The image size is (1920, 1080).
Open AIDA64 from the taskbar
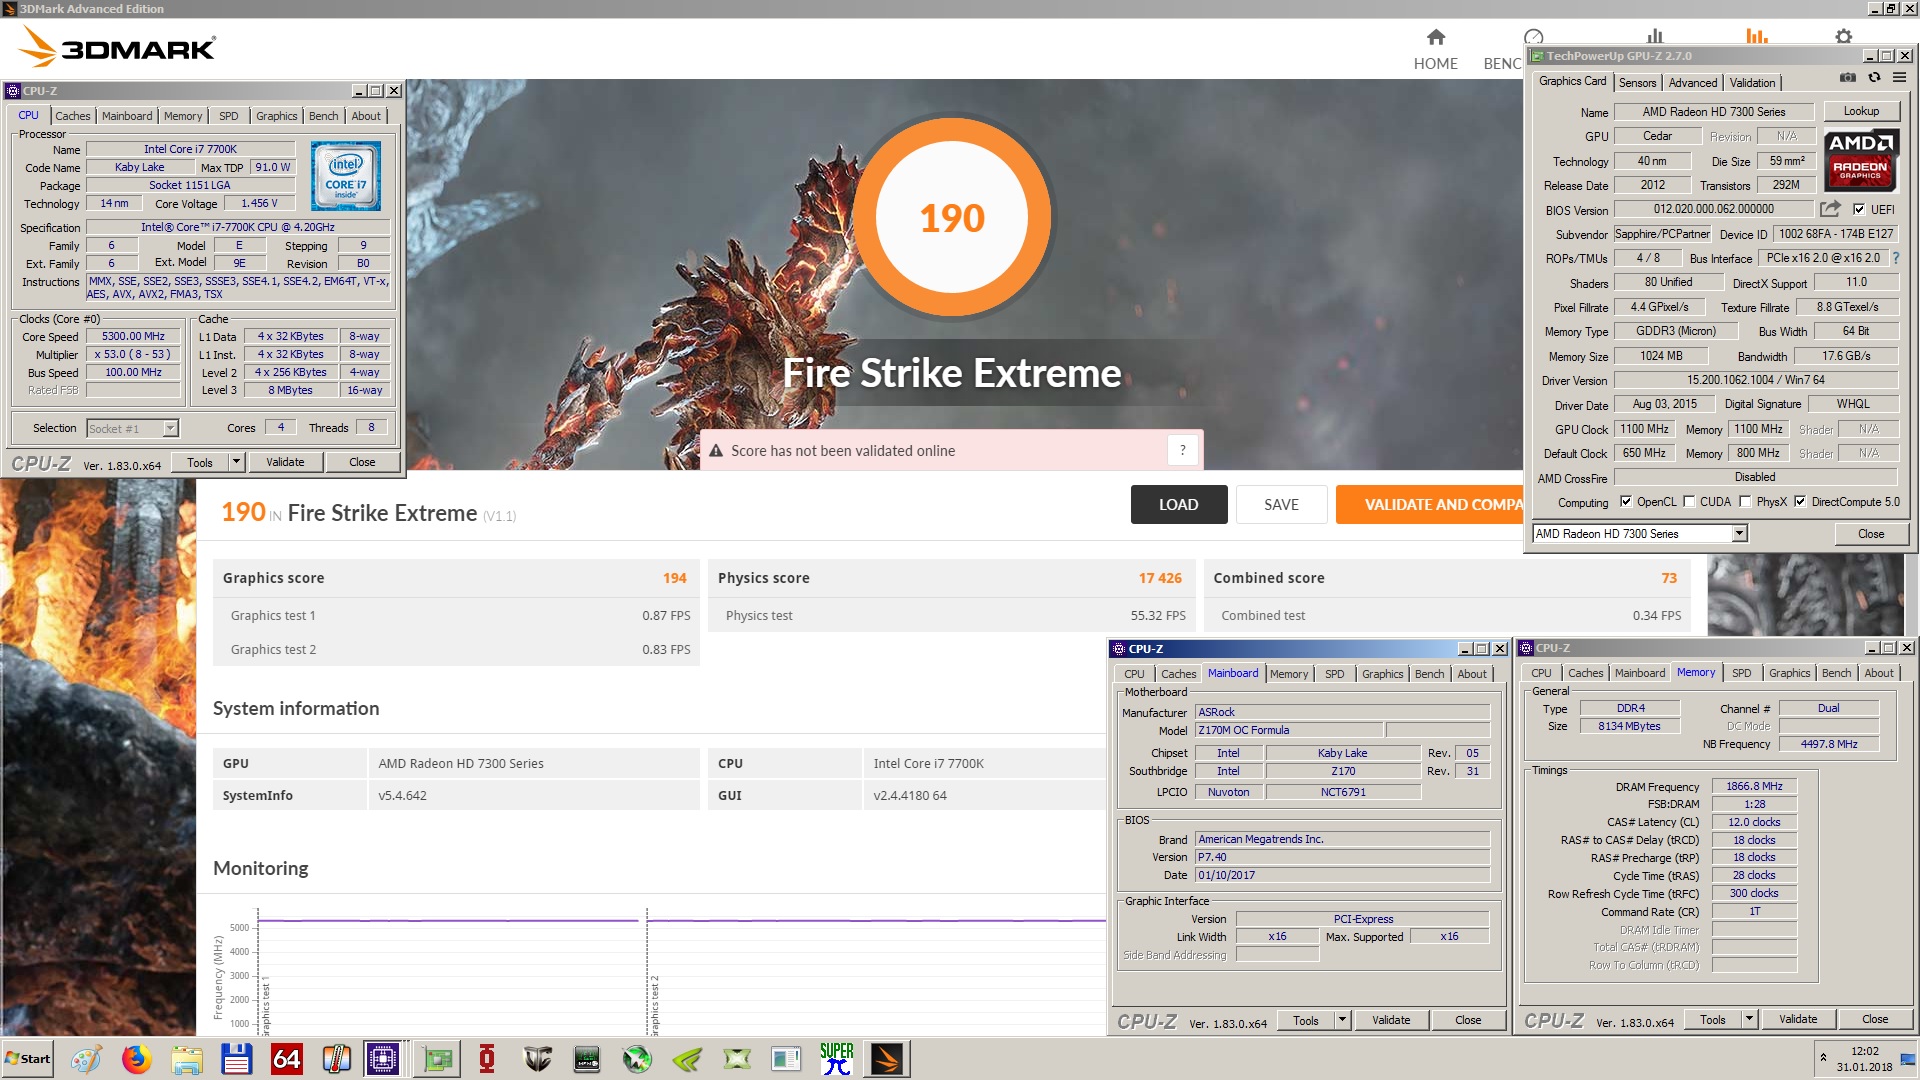tap(286, 1059)
